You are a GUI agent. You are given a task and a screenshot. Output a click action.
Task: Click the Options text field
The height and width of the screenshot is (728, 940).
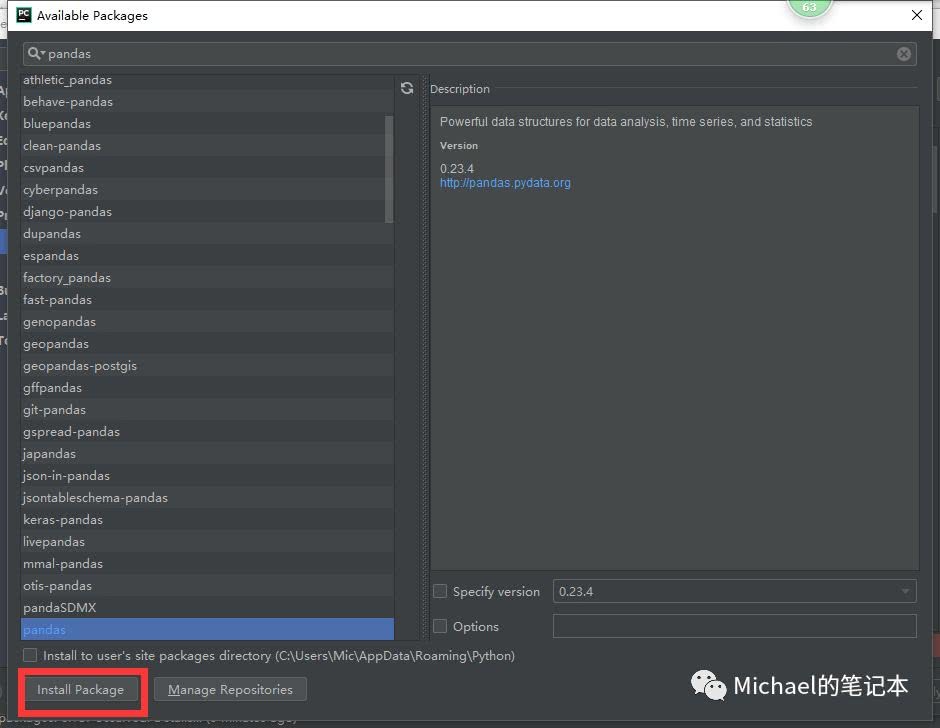(734, 626)
